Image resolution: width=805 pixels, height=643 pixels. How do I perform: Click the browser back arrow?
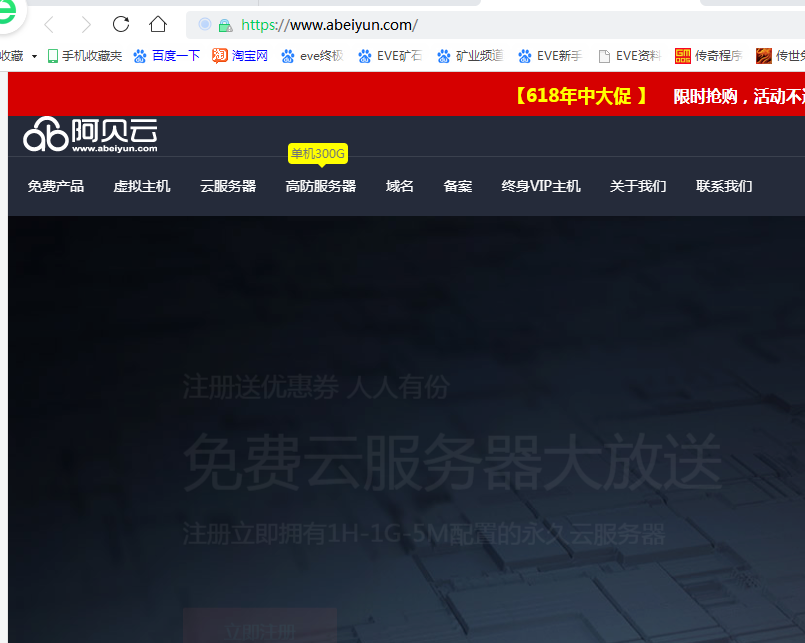pos(49,24)
